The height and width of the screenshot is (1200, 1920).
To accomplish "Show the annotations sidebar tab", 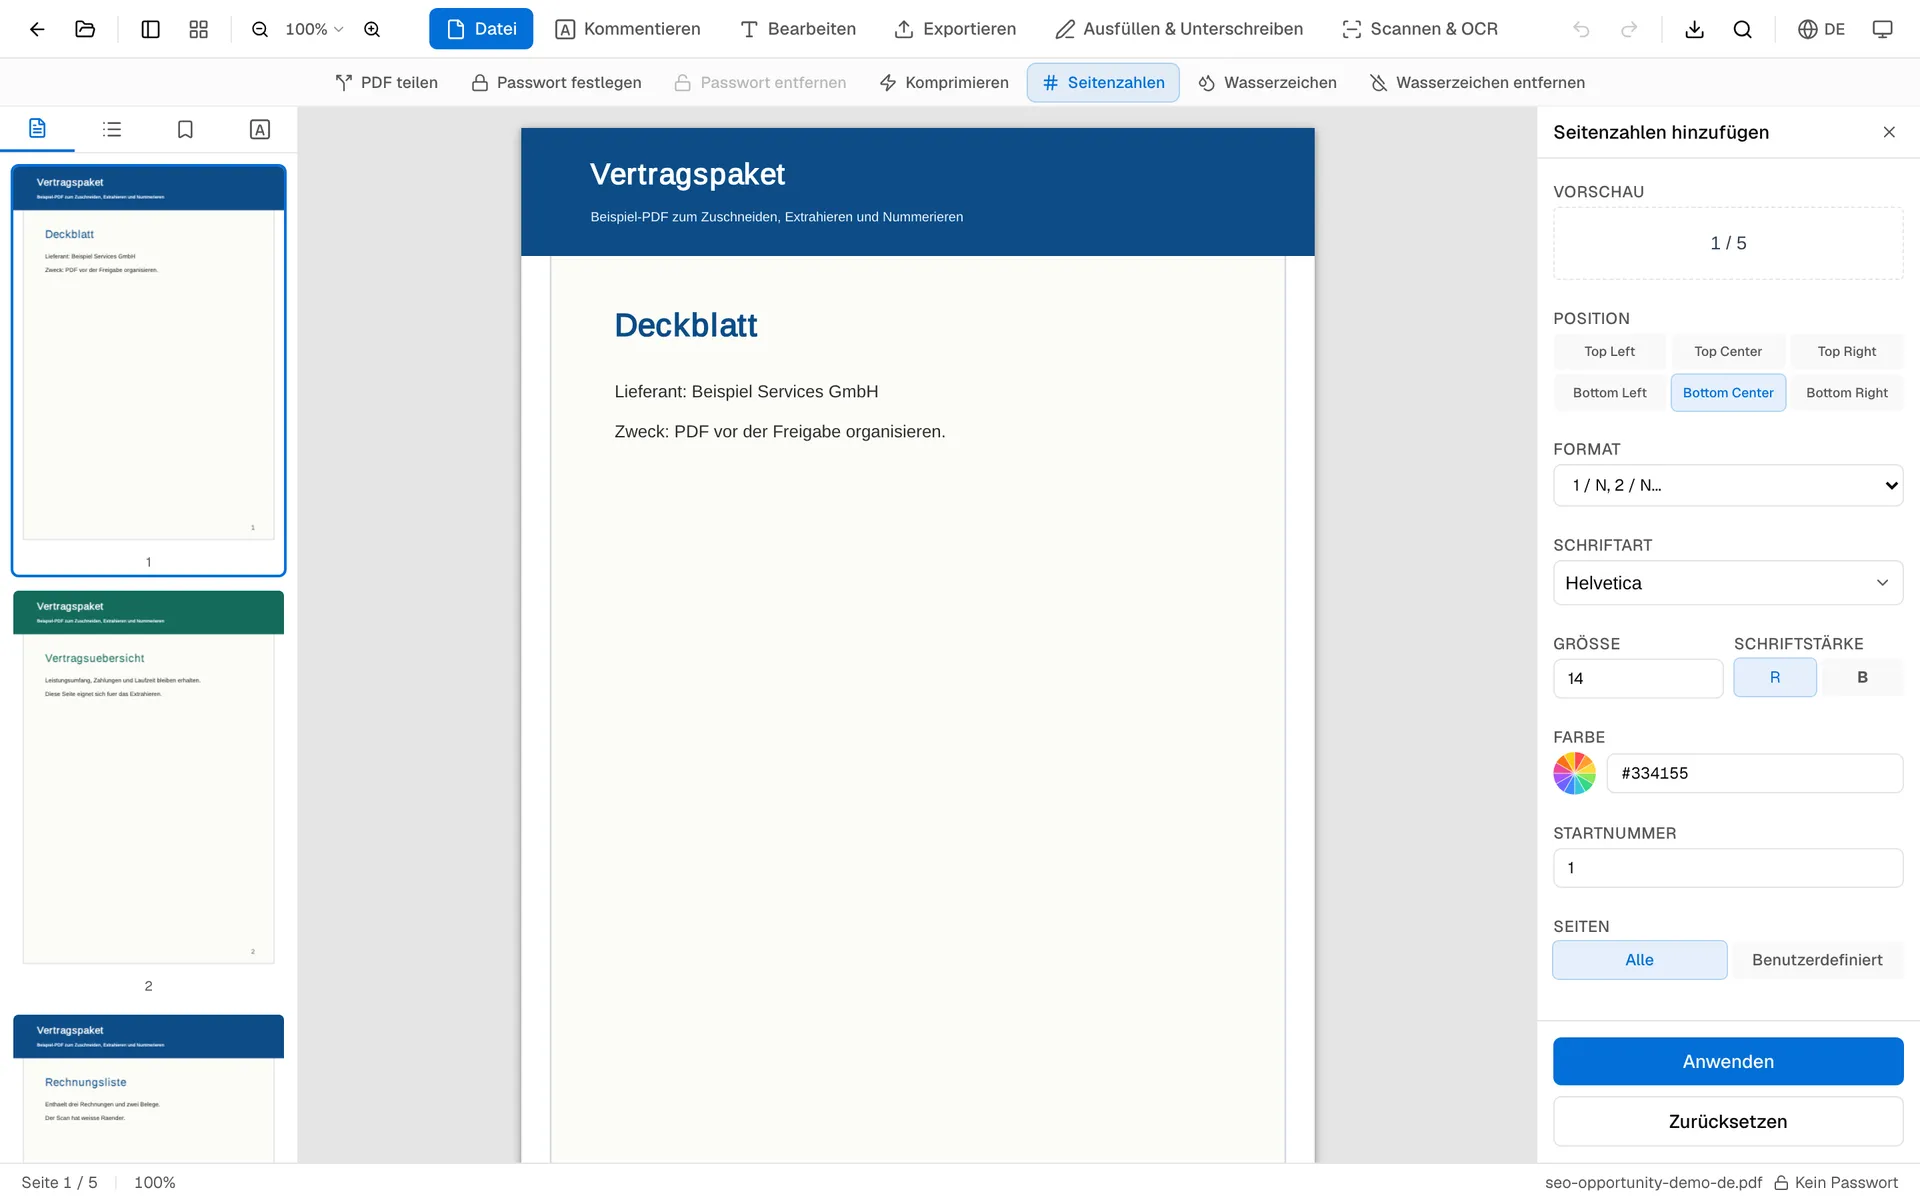I will 259,129.
